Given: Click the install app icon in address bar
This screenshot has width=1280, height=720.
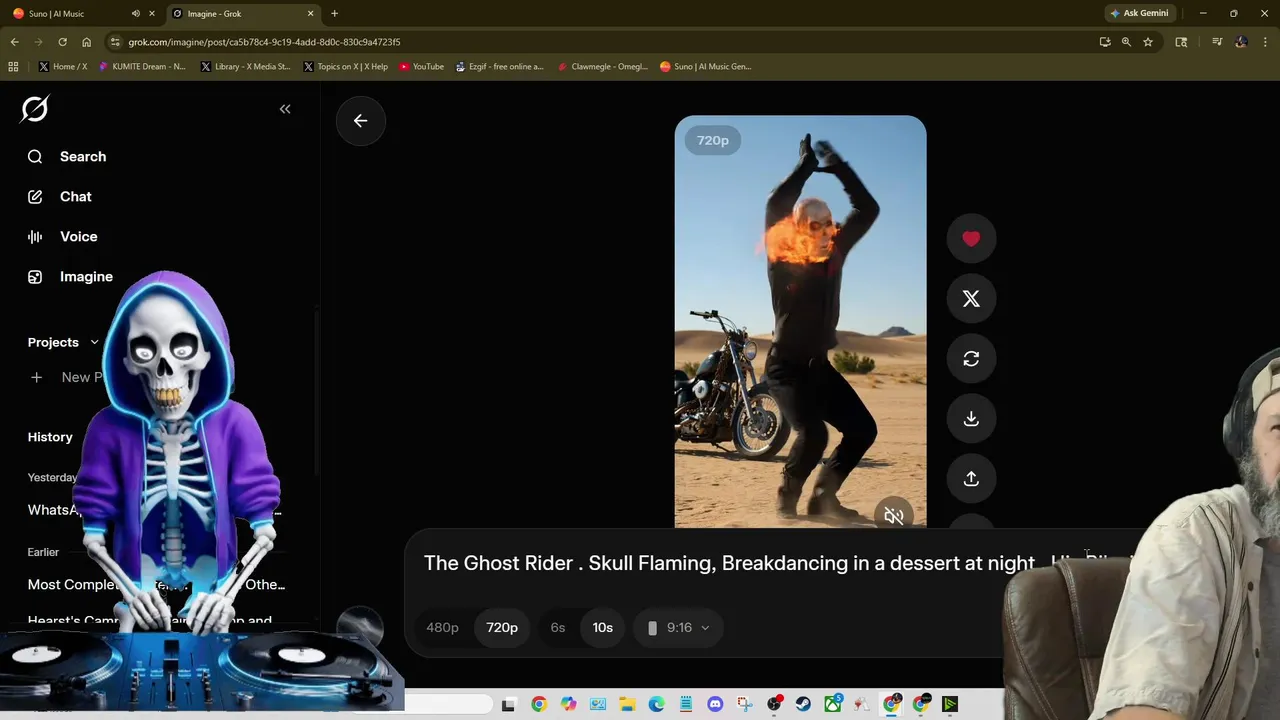Looking at the screenshot, I should 1104,42.
